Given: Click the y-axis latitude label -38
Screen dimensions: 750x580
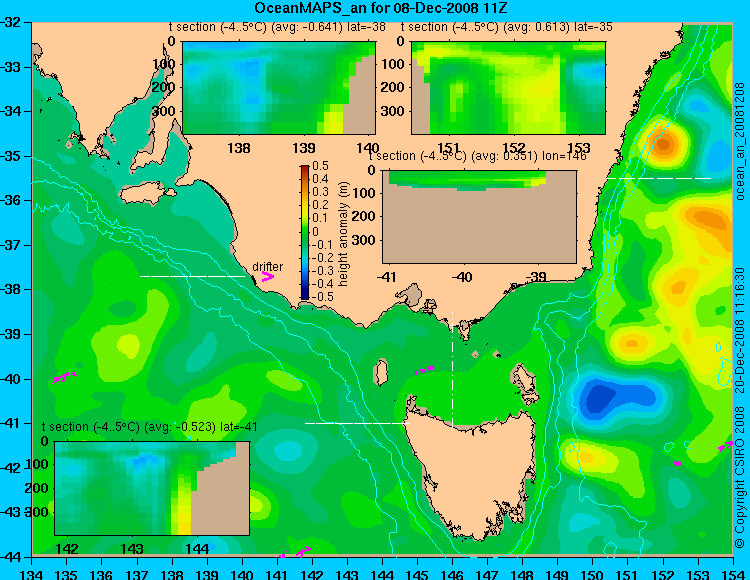Looking at the screenshot, I should coord(11,290).
